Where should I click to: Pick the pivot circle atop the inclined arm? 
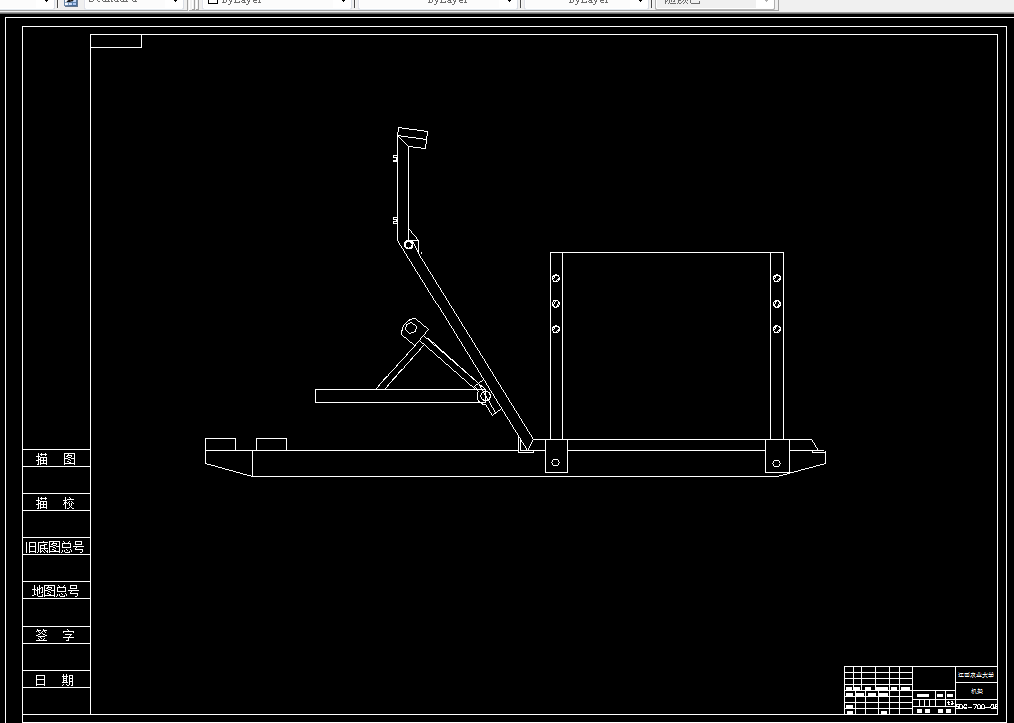(x=409, y=244)
